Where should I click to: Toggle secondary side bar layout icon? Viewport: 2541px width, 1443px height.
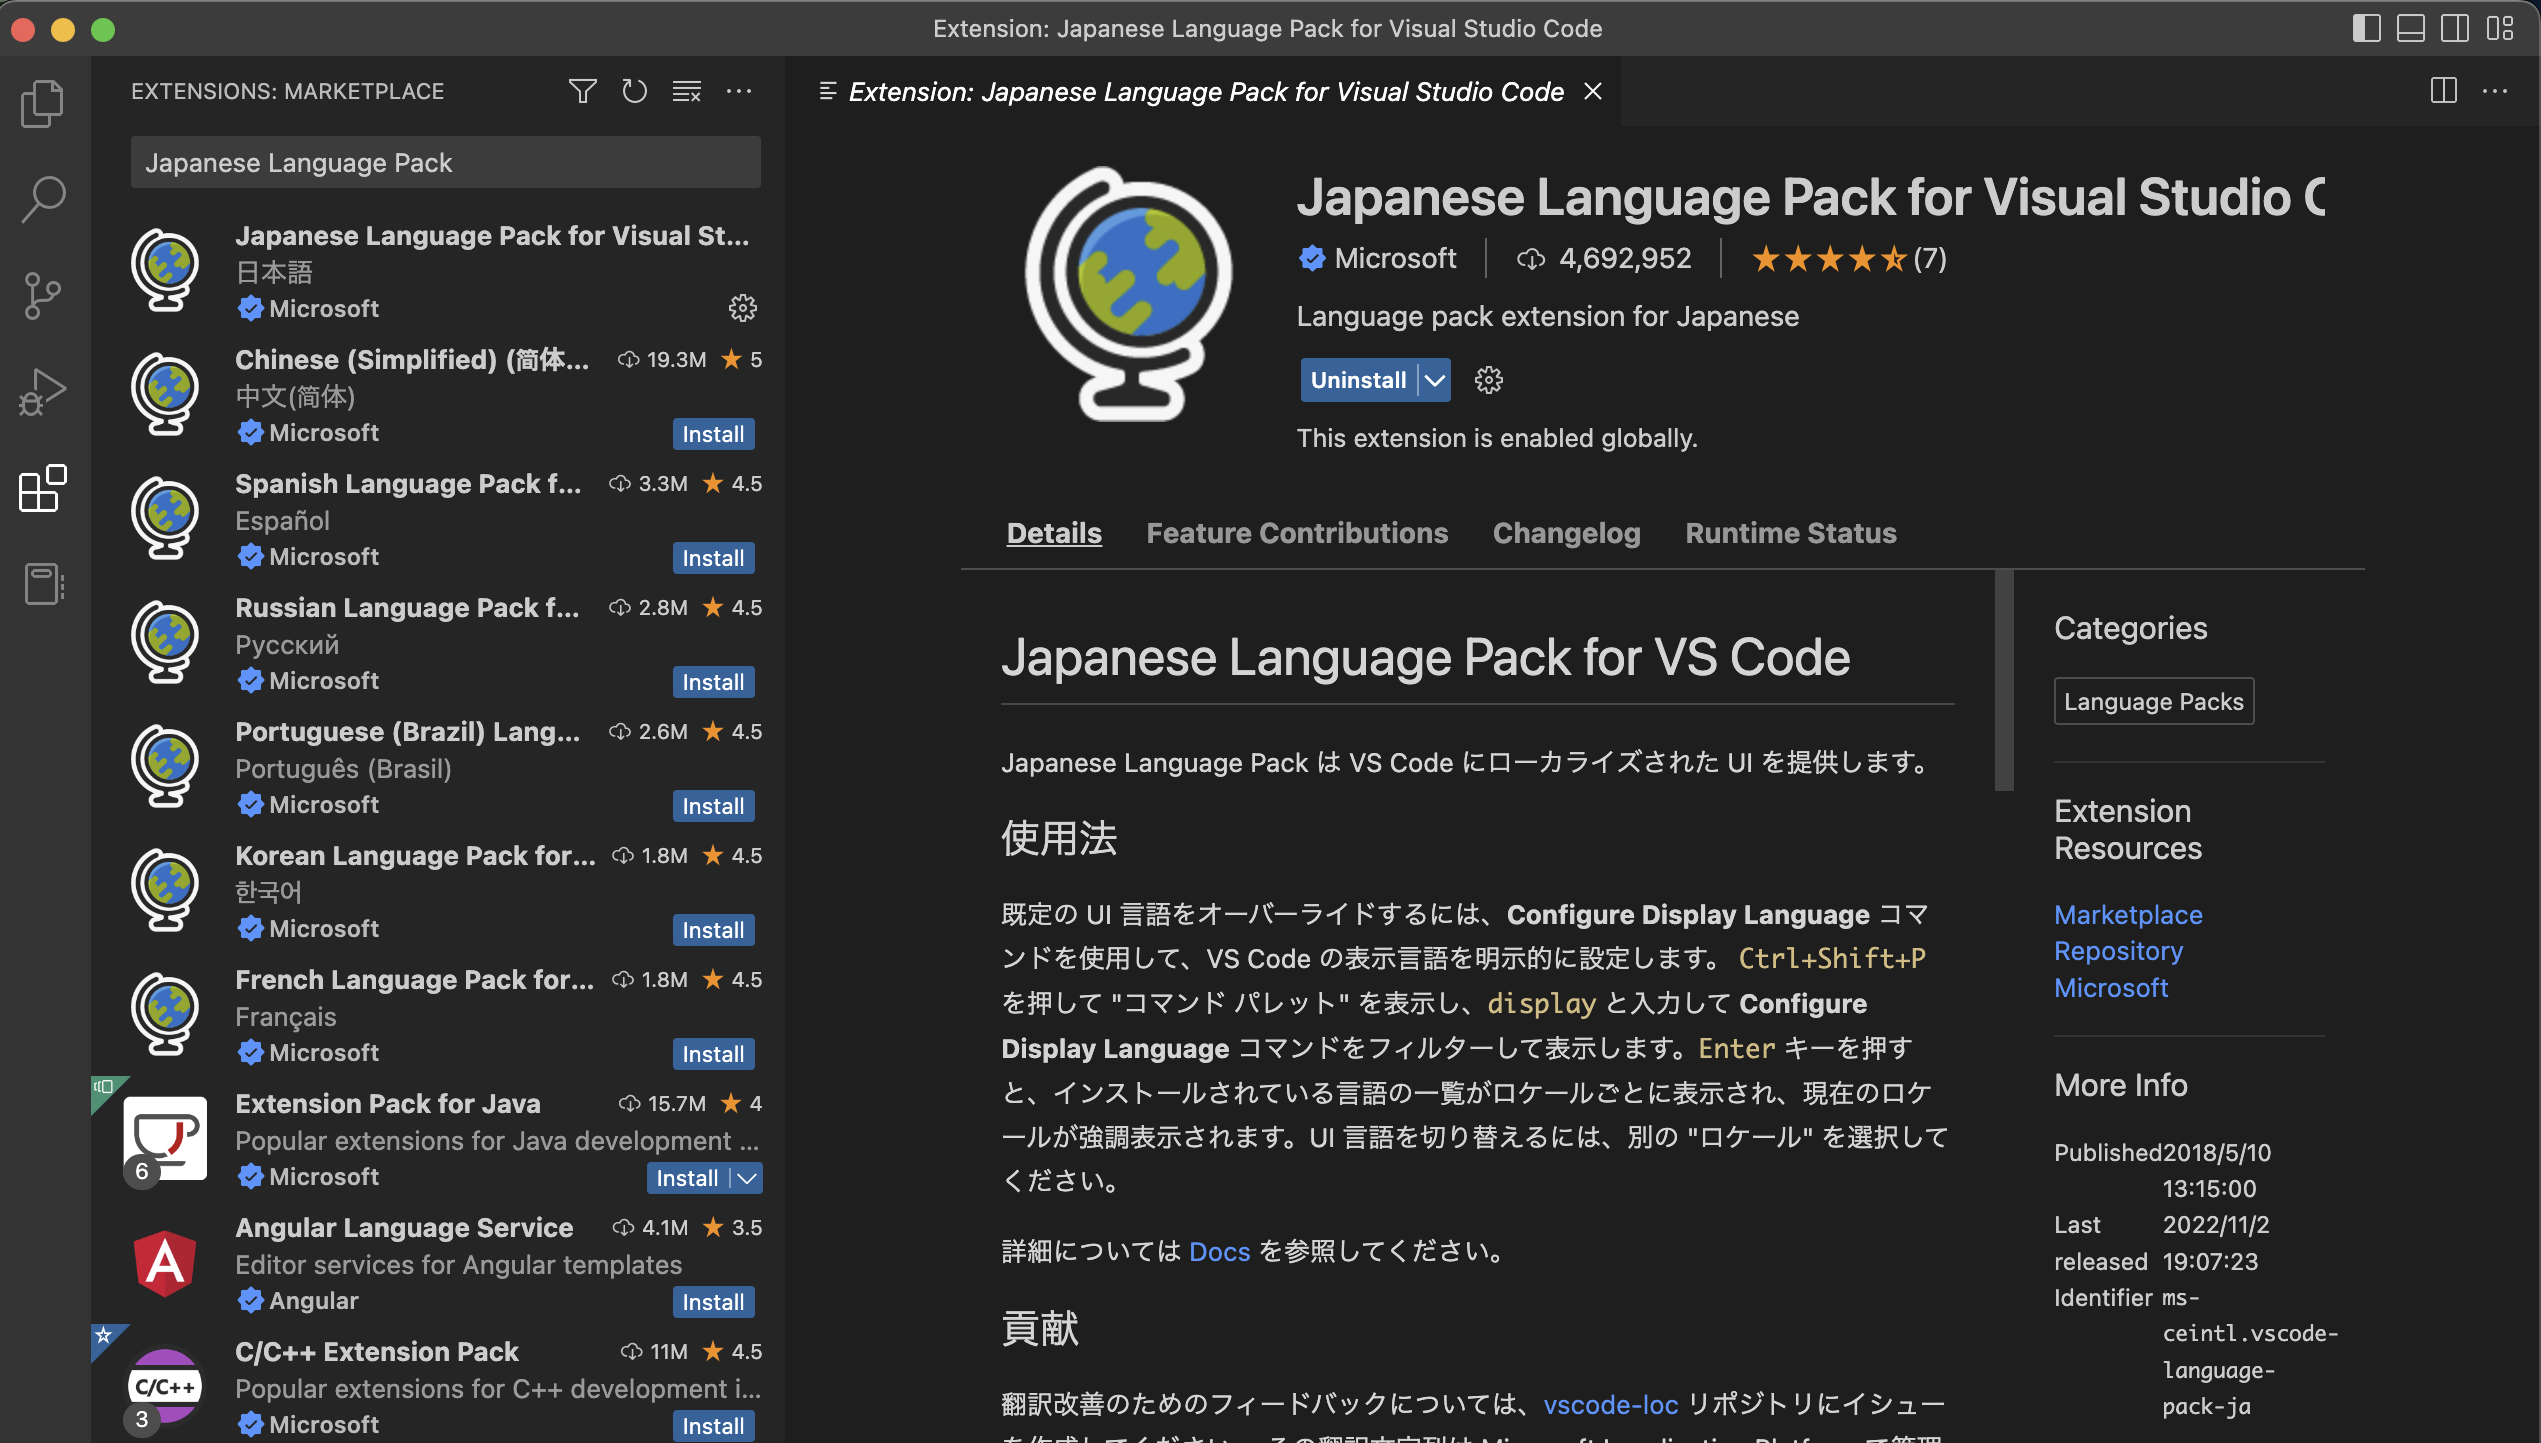click(x=2454, y=28)
